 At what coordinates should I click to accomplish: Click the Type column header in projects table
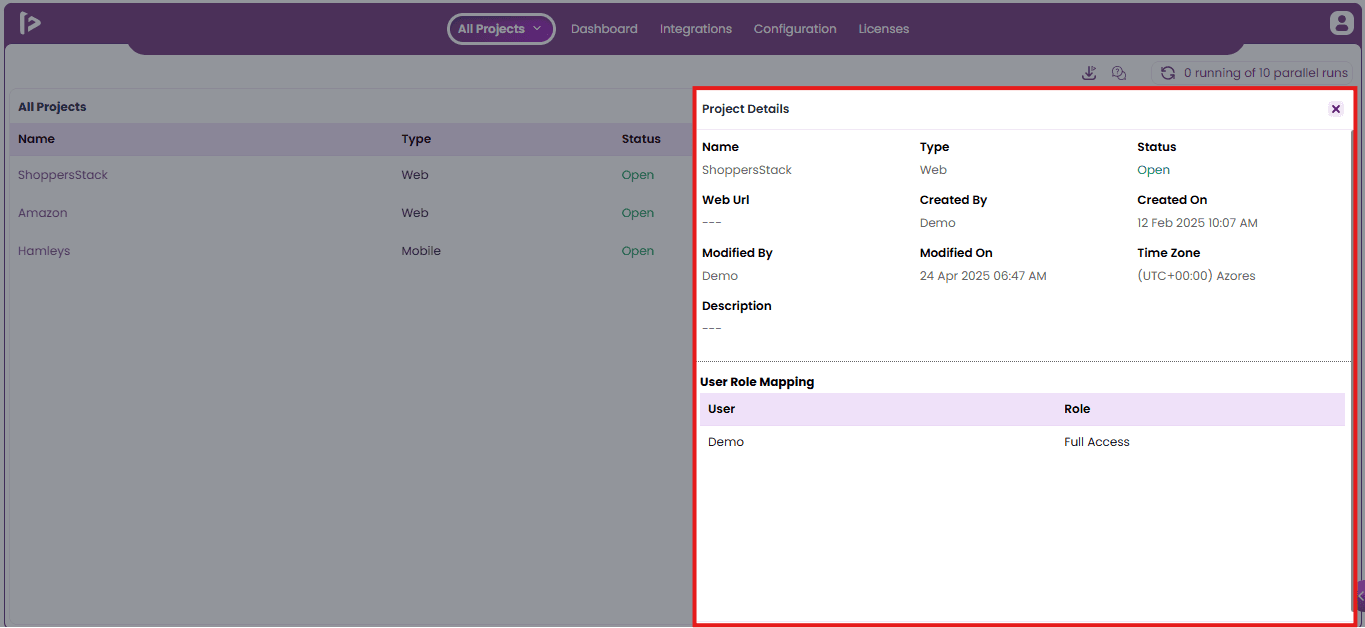(x=416, y=139)
